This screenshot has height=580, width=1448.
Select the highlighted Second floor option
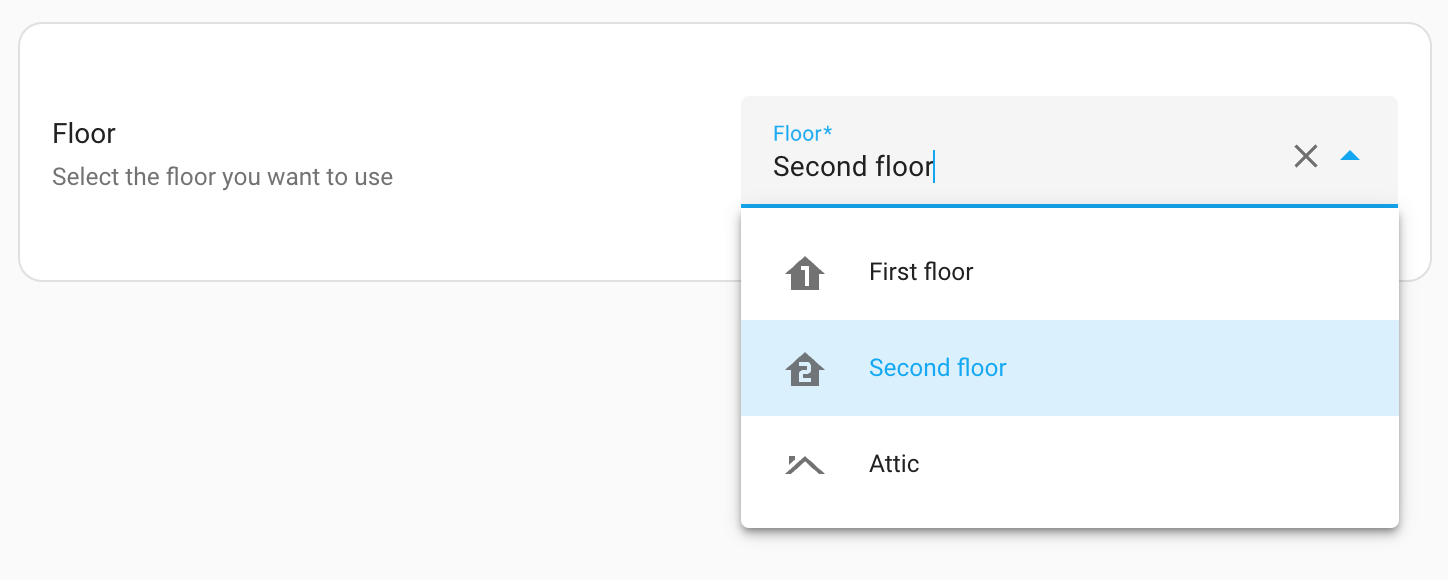click(x=937, y=368)
